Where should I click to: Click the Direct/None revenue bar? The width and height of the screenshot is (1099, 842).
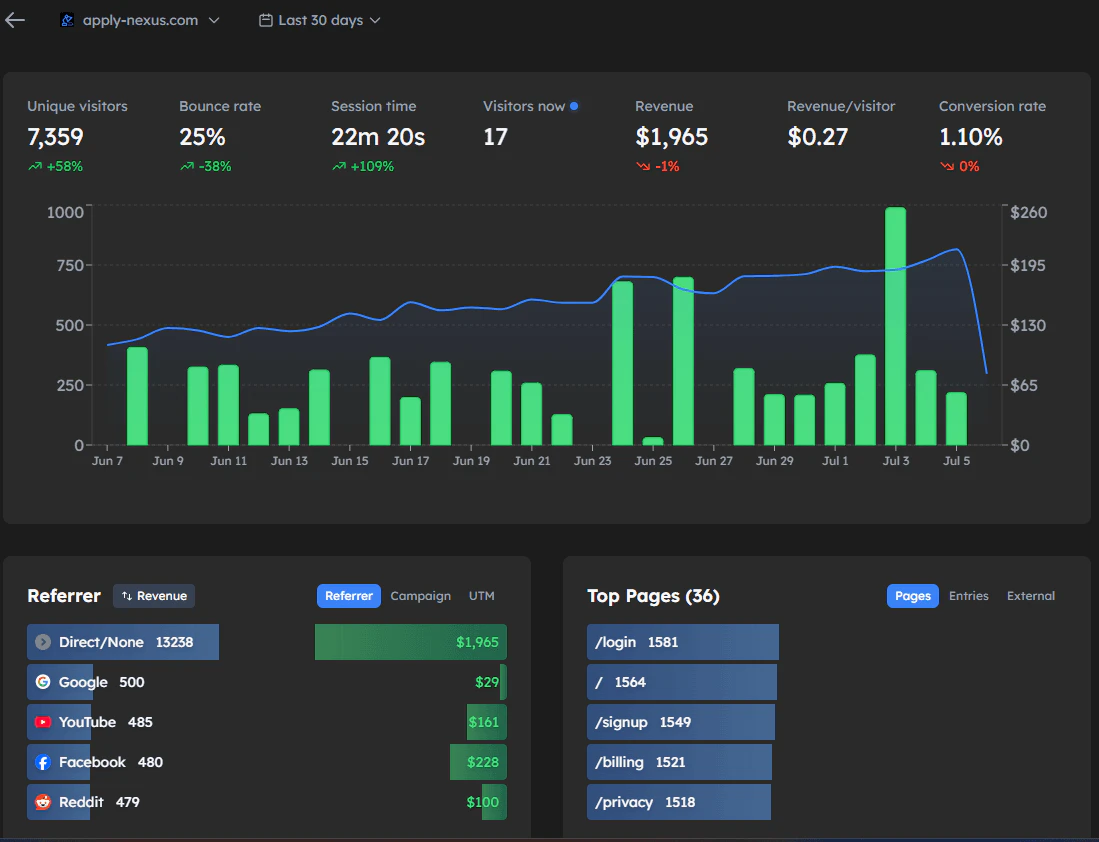coord(410,642)
